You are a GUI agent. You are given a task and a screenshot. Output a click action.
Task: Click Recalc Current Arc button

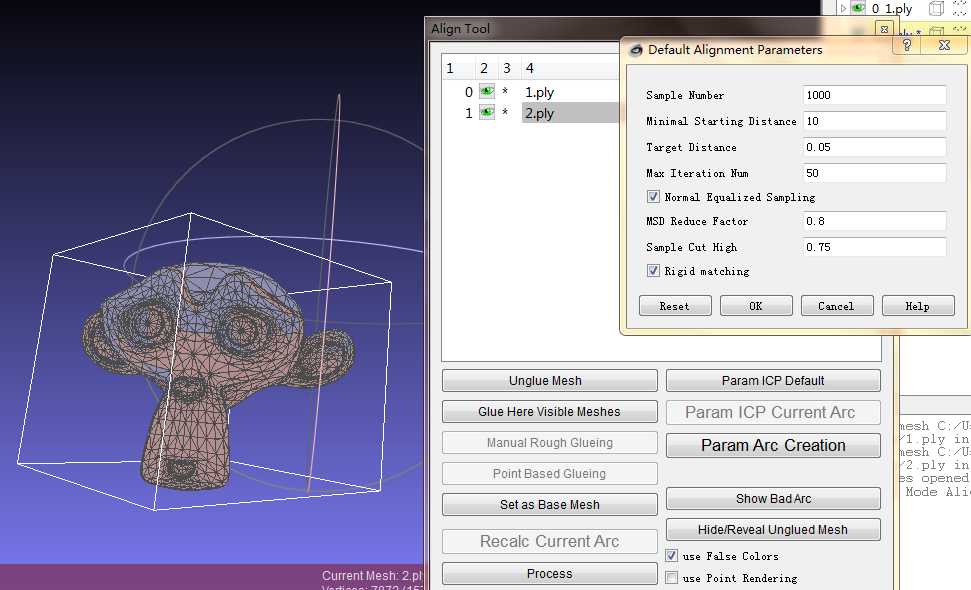pyautogui.click(x=549, y=541)
